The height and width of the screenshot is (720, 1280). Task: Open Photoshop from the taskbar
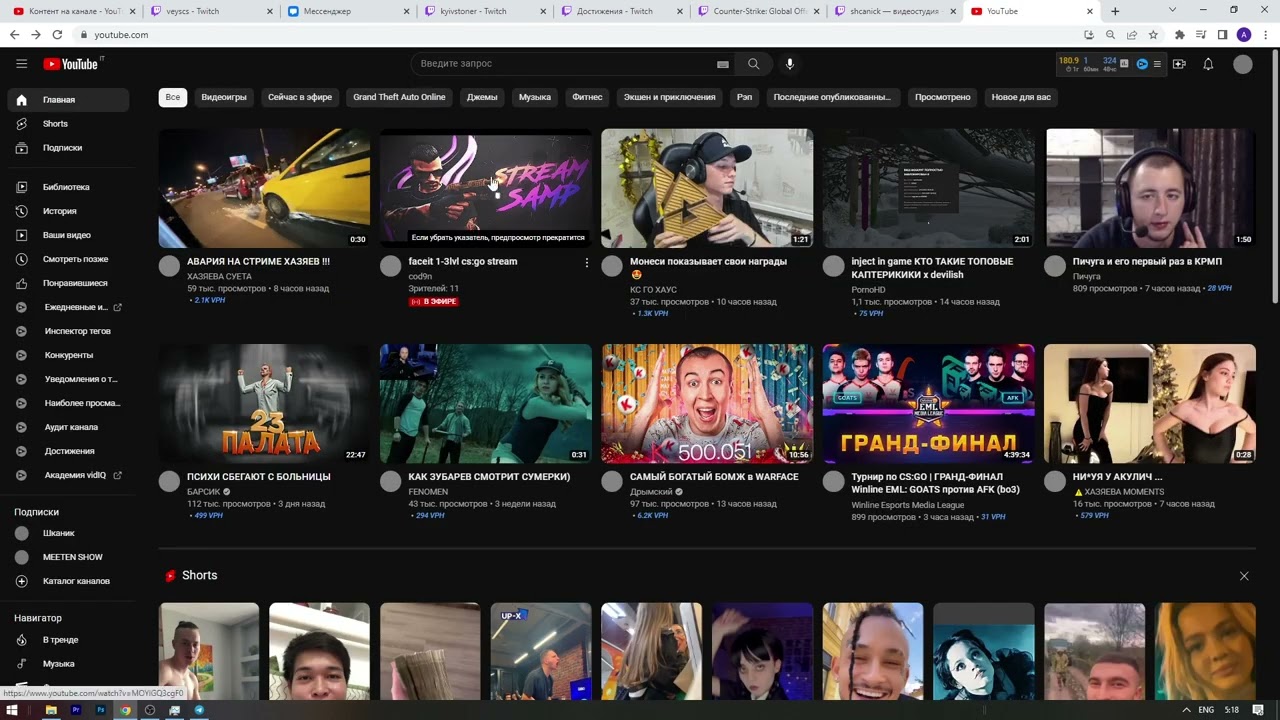101,710
